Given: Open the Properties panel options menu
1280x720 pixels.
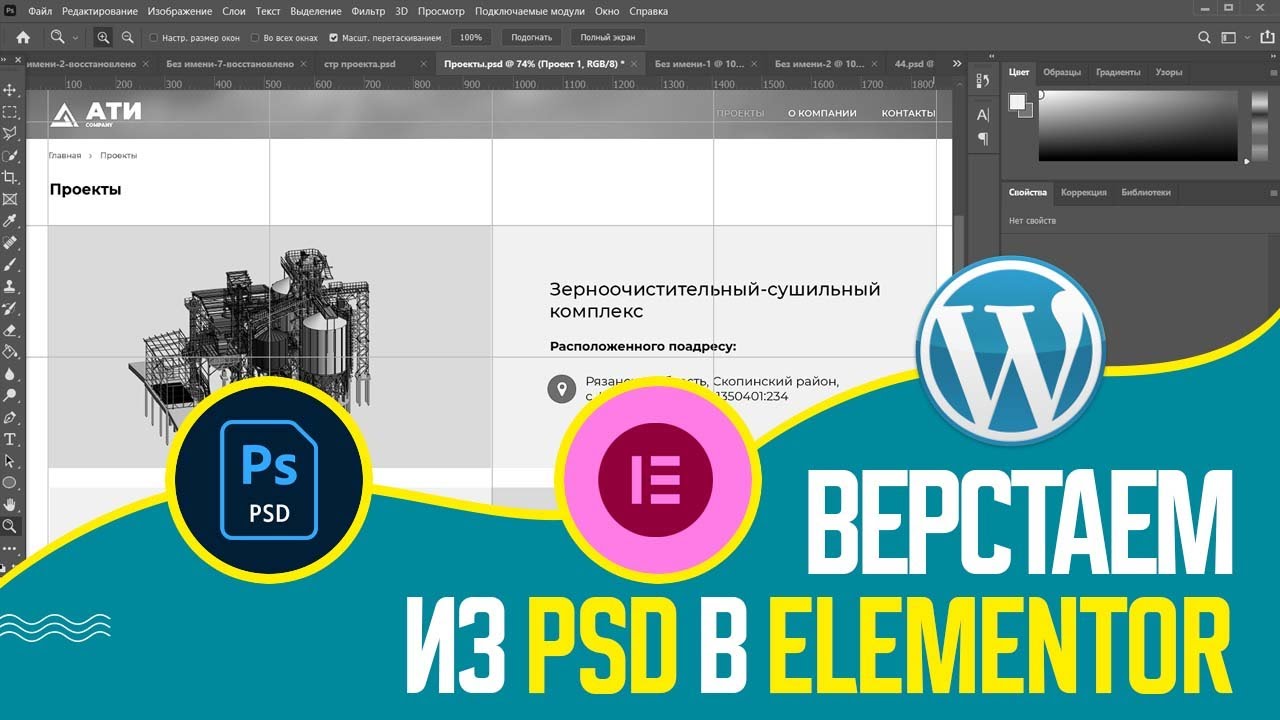Looking at the screenshot, I should pos(1272,192).
